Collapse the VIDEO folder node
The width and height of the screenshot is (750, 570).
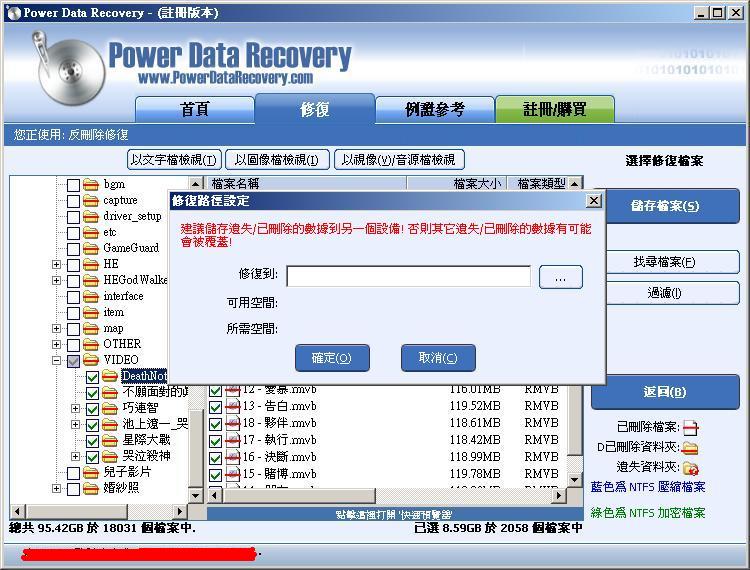point(56,361)
